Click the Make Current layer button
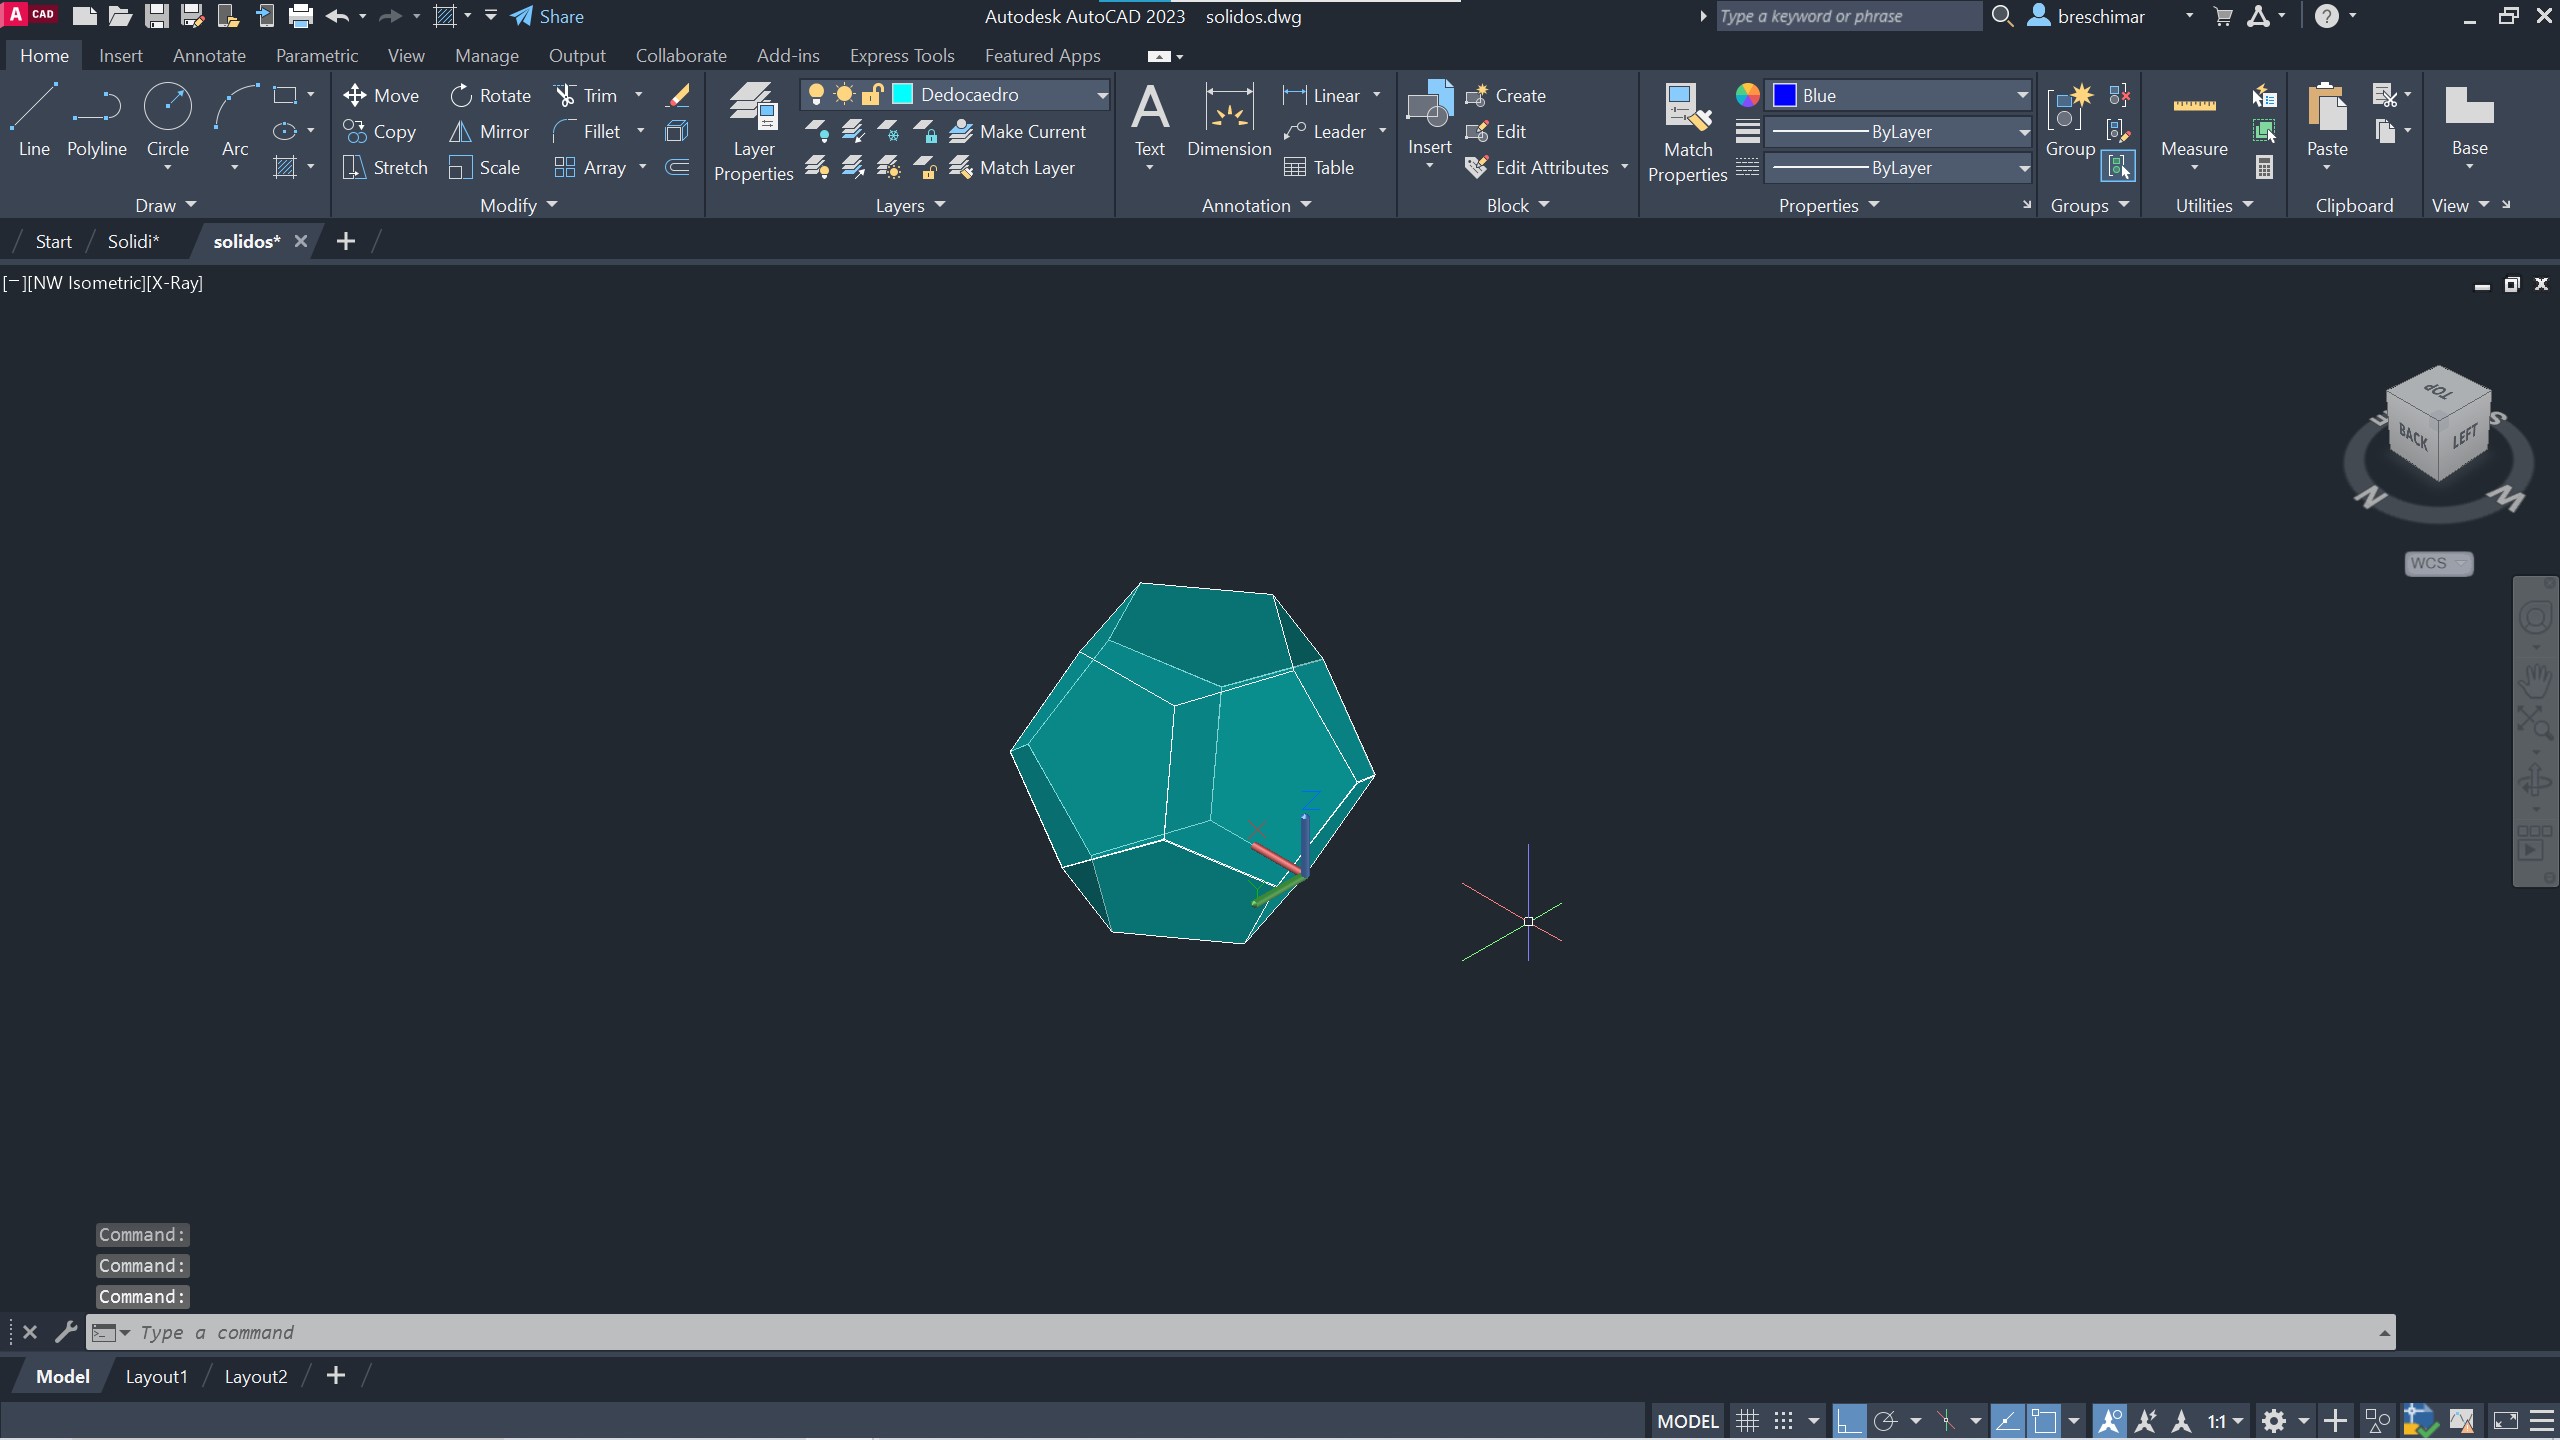Viewport: 2560px width, 1440px height. (1017, 131)
